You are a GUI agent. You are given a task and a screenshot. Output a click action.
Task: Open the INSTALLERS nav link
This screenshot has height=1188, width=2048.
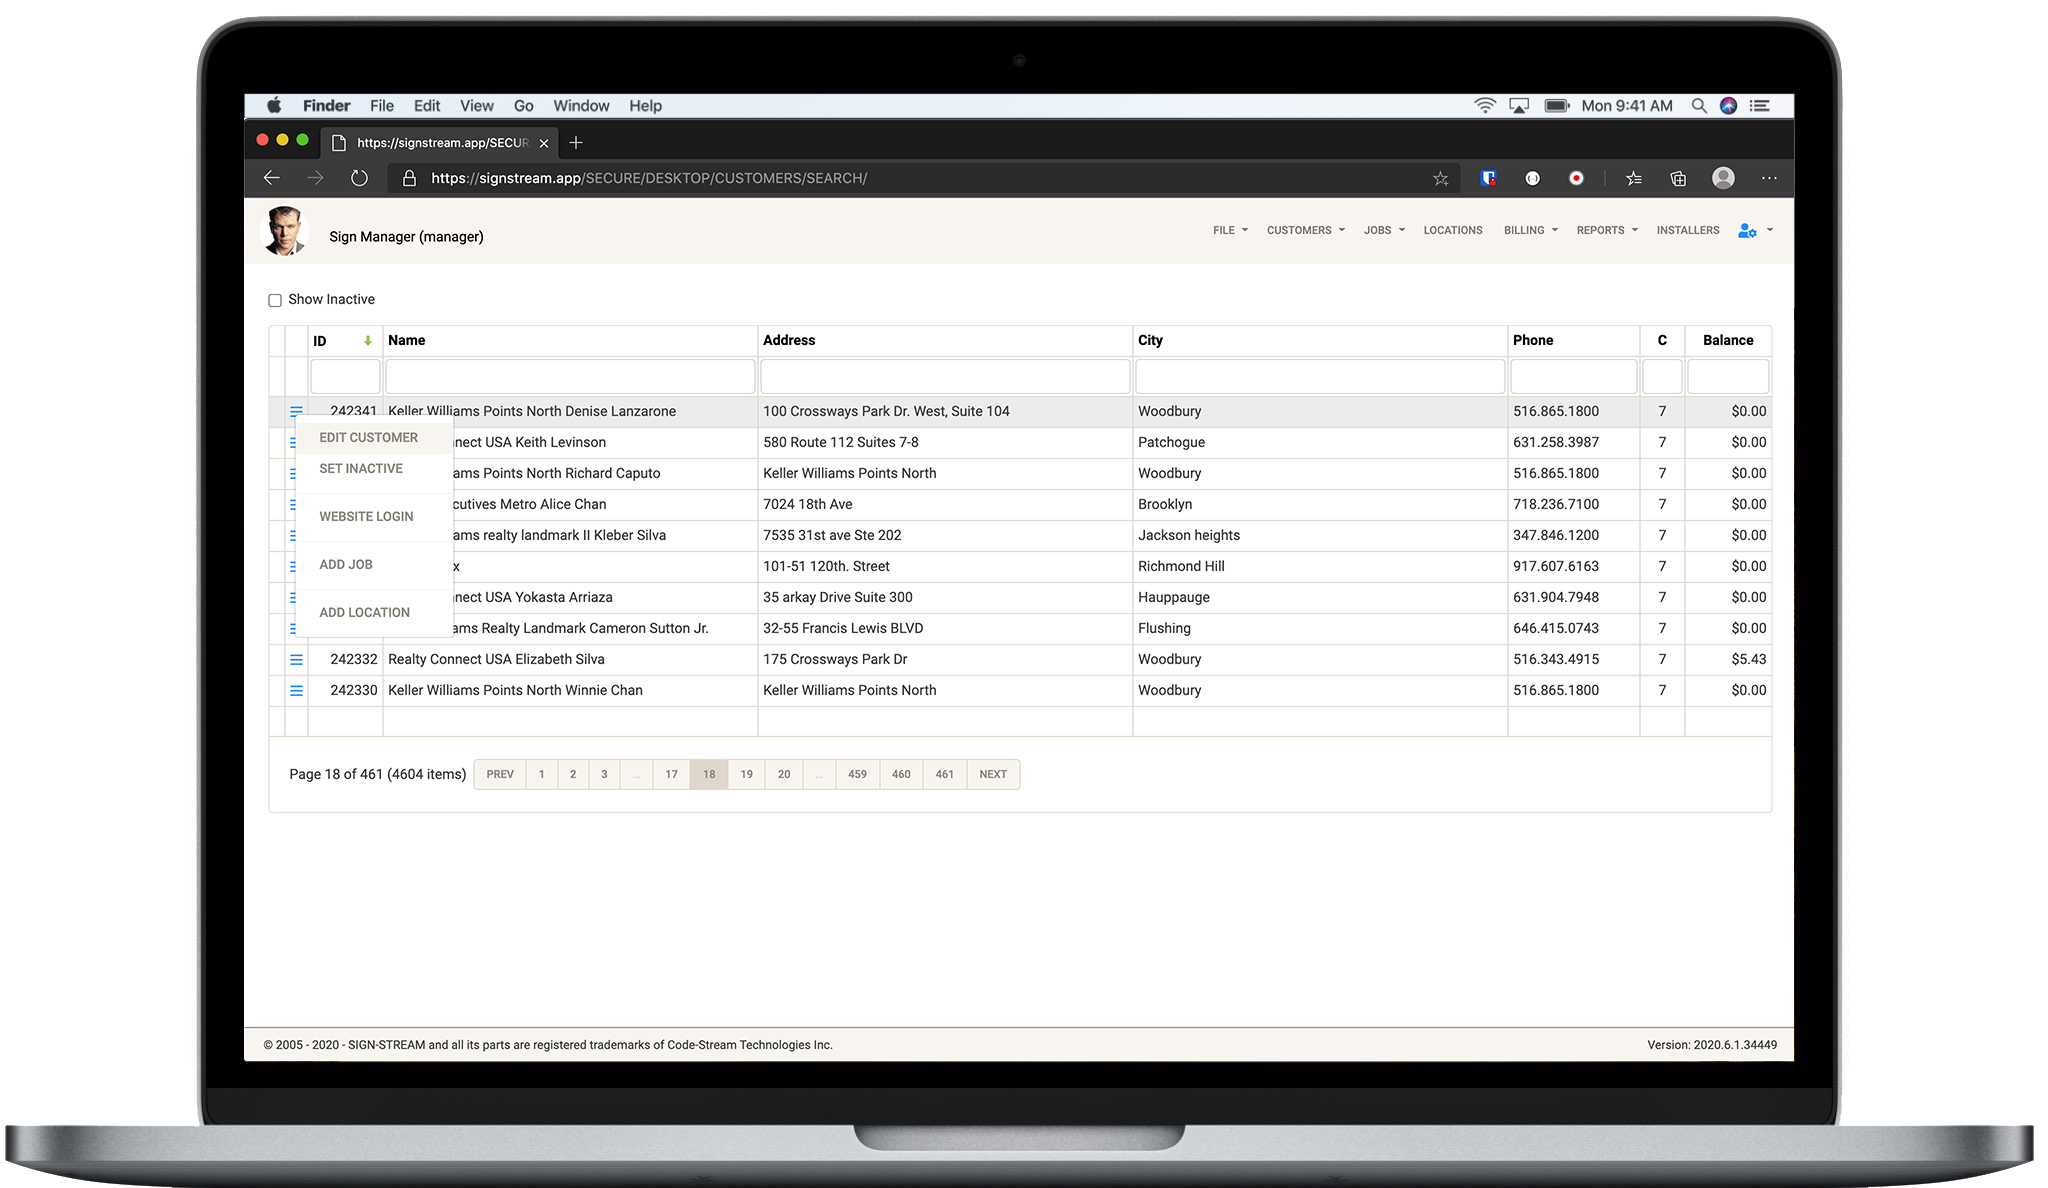point(1688,231)
